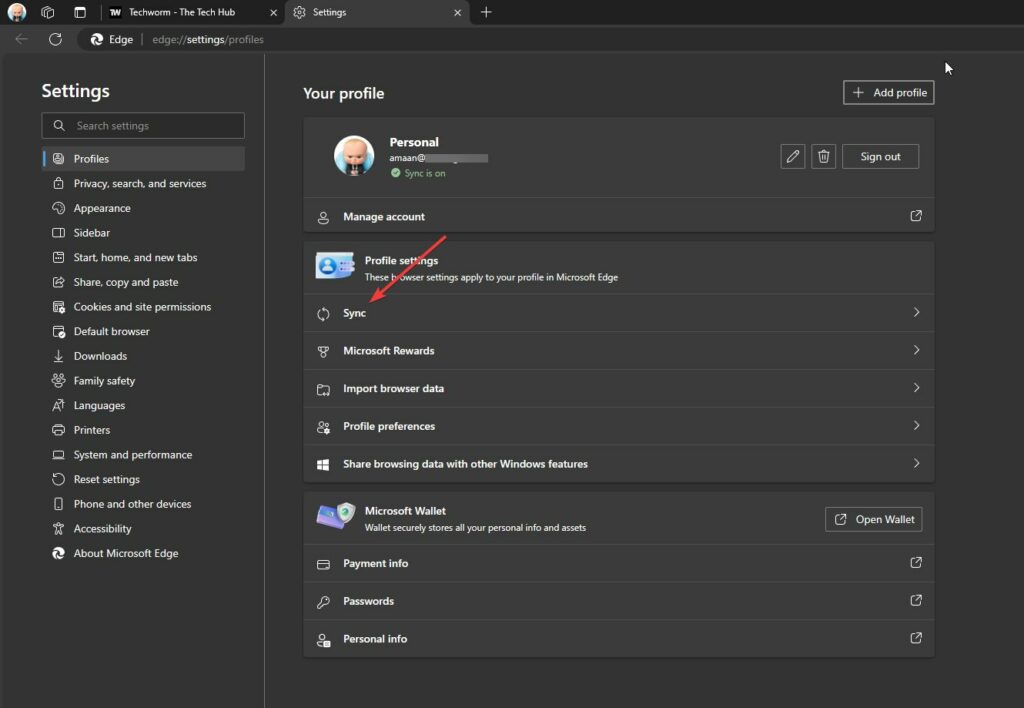Open the Sync settings row
The image size is (1024, 708).
(x=618, y=313)
